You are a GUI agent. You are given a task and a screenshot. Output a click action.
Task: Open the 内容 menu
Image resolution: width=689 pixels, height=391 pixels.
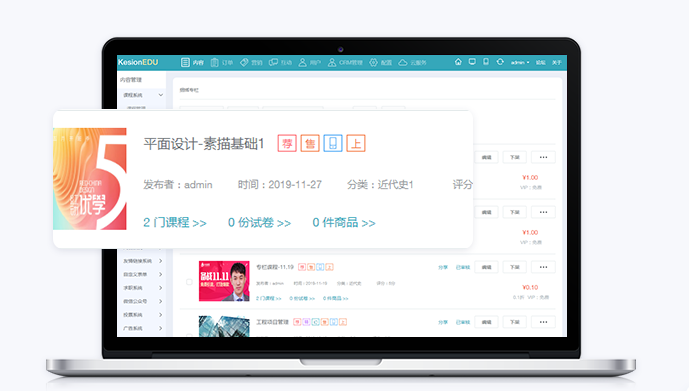pos(192,62)
